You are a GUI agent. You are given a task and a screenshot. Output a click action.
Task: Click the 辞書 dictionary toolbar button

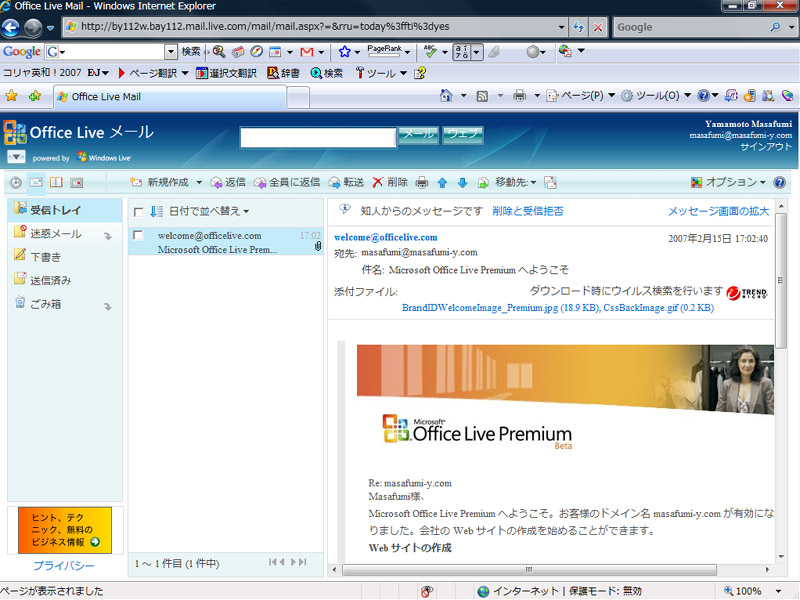(283, 73)
